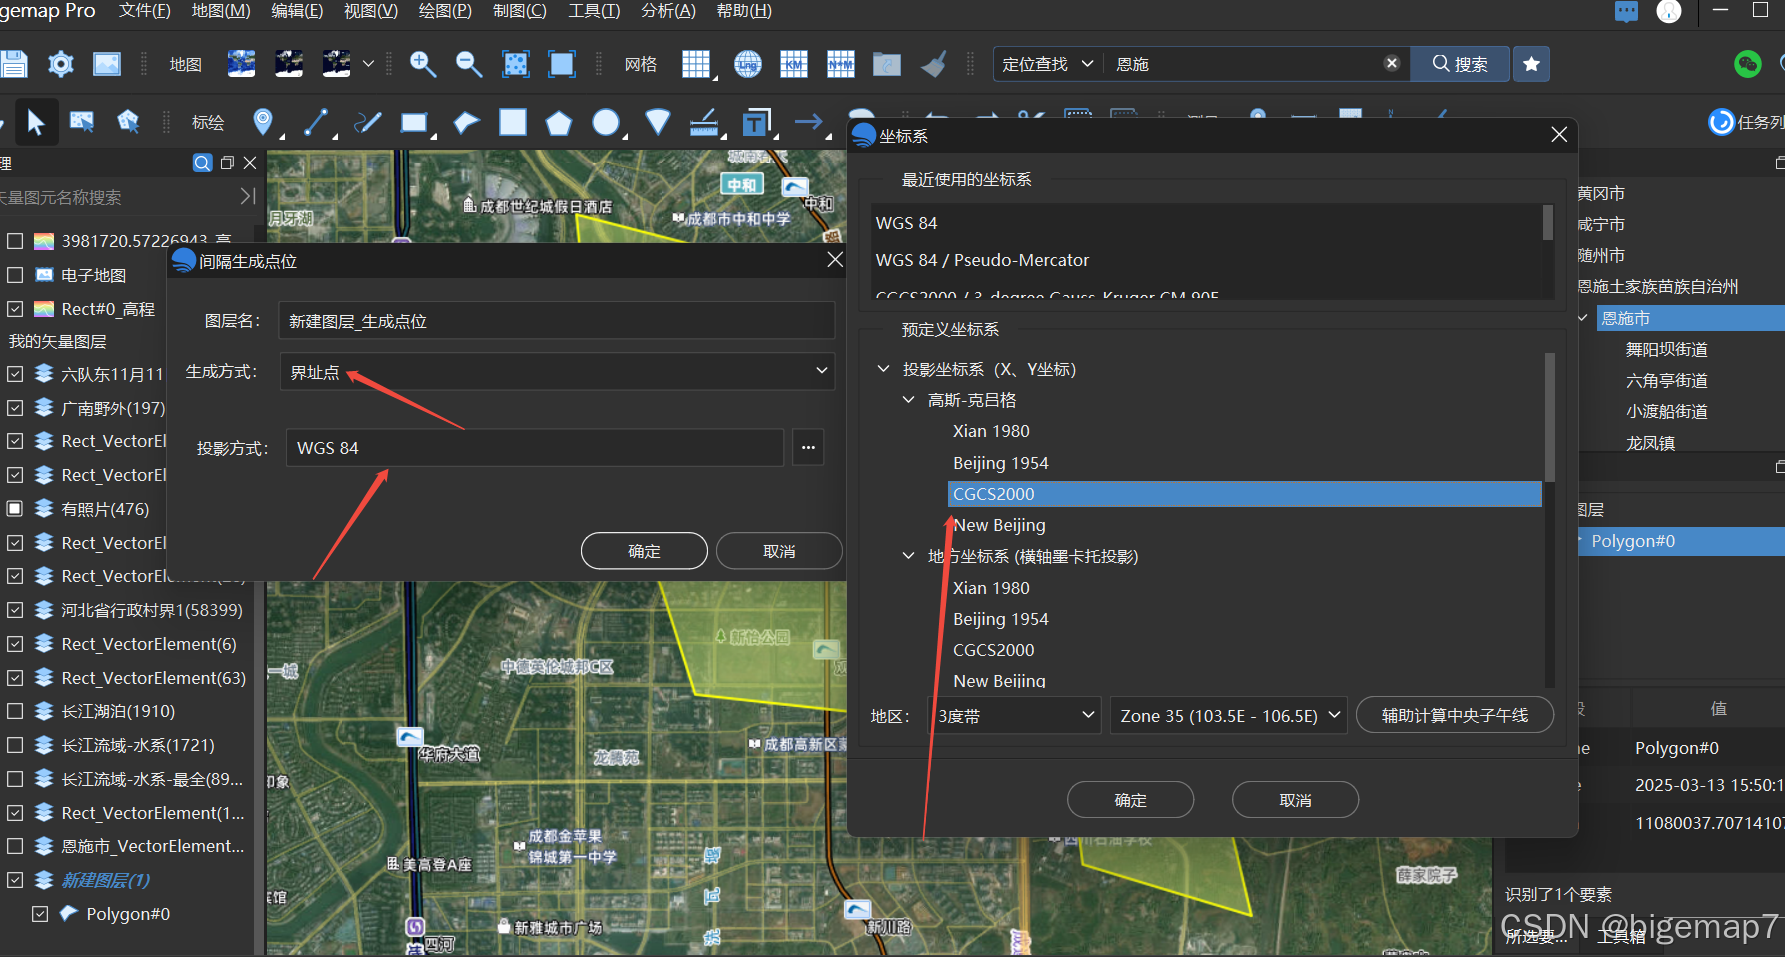Open the 绘图(P) menu
This screenshot has height=957, width=1785.
pyautogui.click(x=445, y=11)
